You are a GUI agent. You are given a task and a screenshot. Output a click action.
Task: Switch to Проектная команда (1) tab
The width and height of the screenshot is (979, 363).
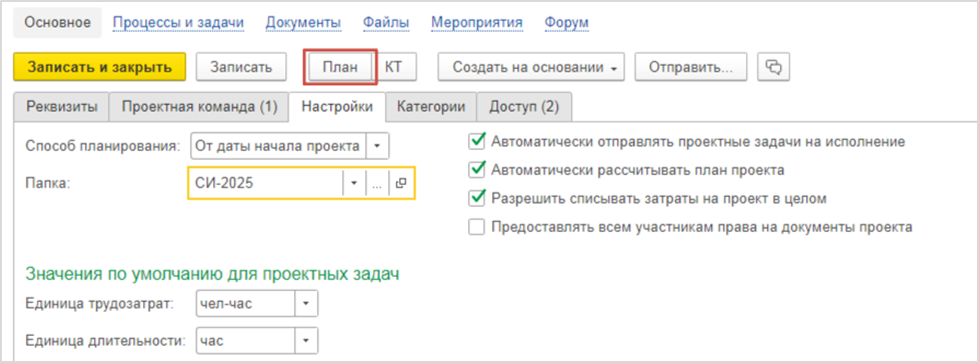point(199,107)
